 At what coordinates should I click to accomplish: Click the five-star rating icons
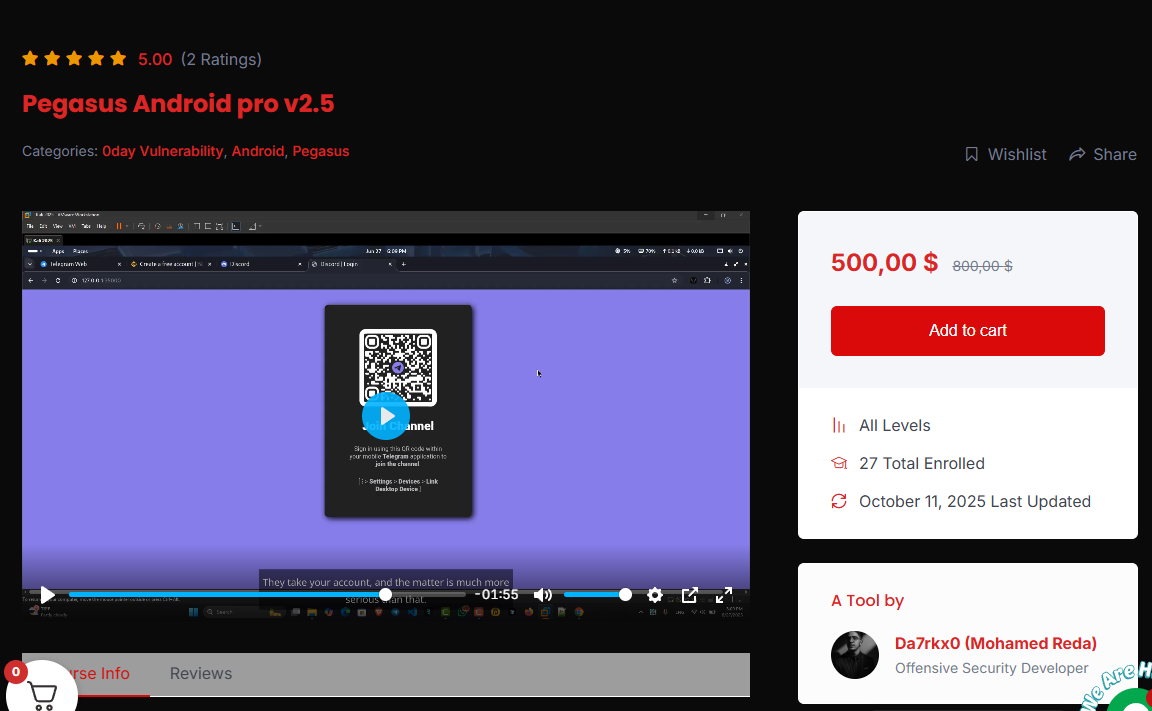(x=74, y=59)
